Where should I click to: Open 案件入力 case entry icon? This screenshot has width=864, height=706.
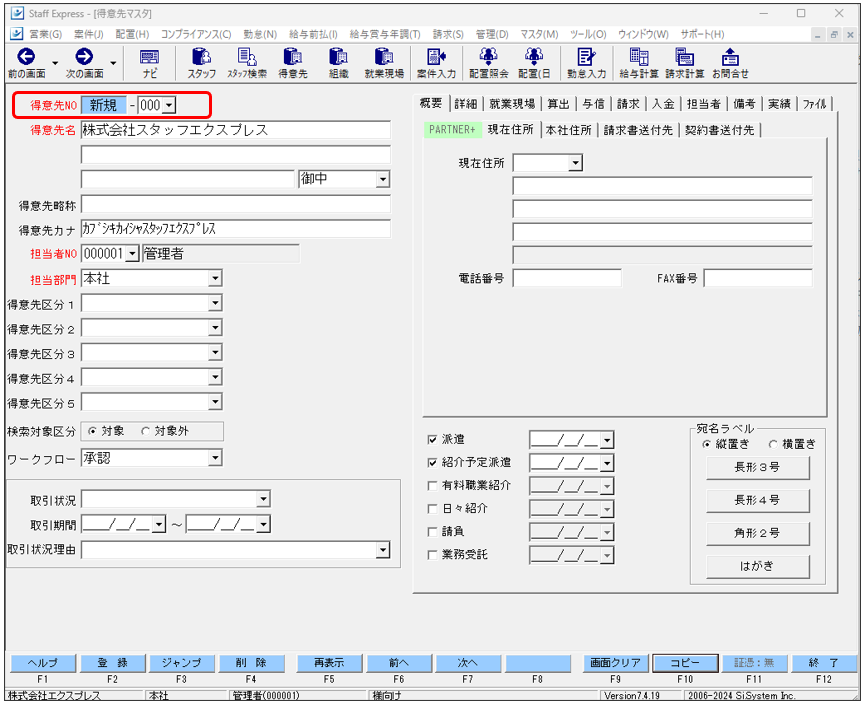[x=436, y=63]
